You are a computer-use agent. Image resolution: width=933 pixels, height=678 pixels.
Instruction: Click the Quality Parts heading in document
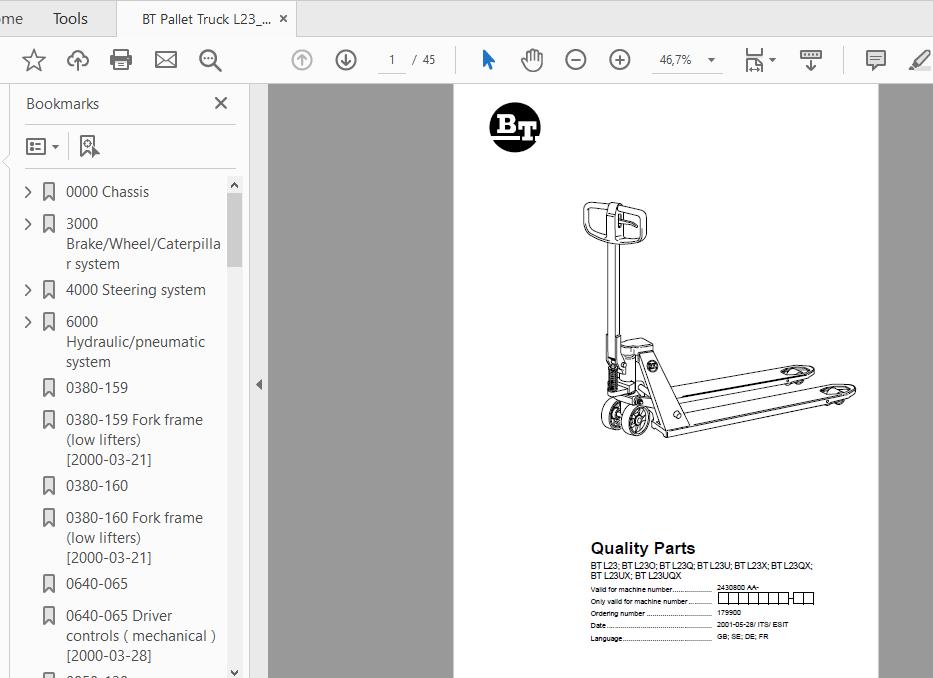[x=643, y=548]
